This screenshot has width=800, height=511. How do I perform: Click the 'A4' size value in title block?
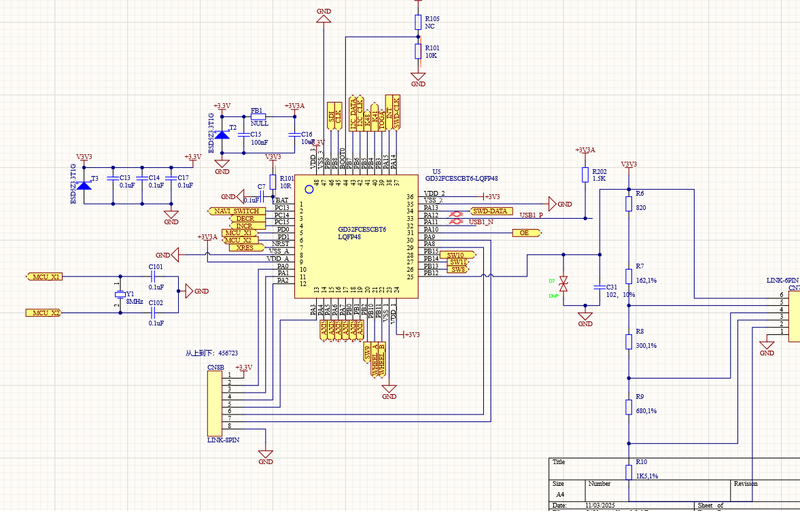tap(560, 495)
